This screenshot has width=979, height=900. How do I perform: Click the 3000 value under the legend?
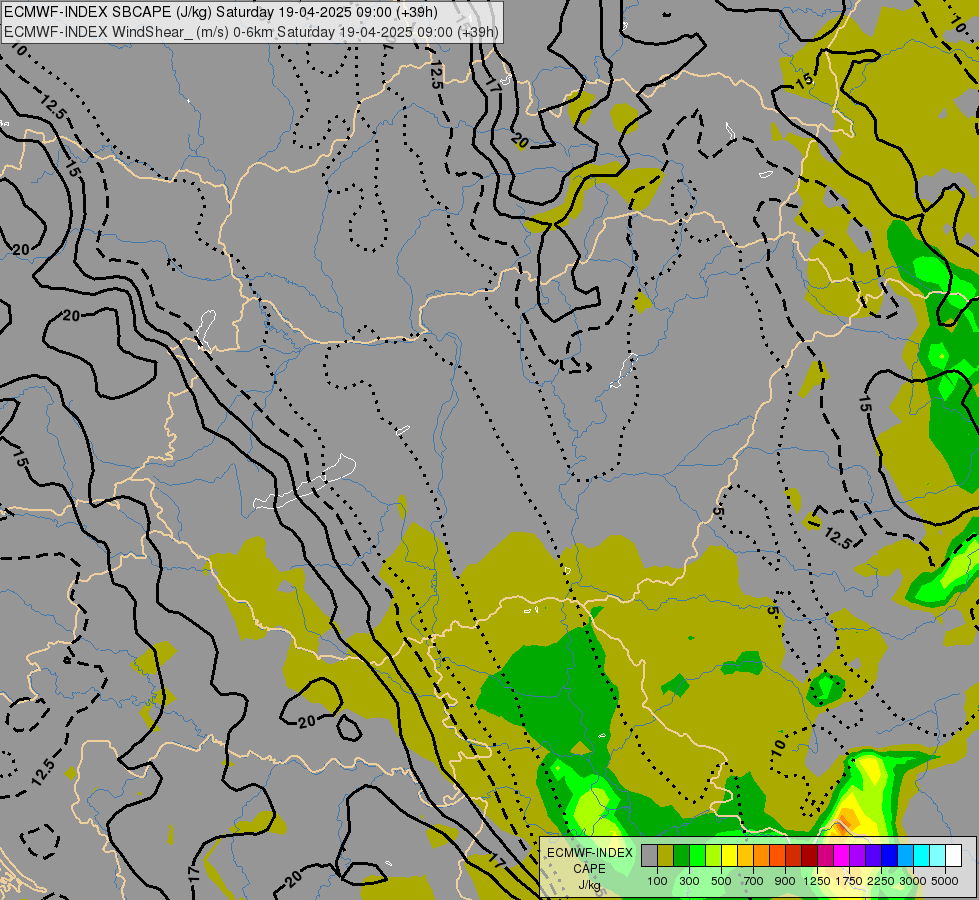tap(913, 881)
